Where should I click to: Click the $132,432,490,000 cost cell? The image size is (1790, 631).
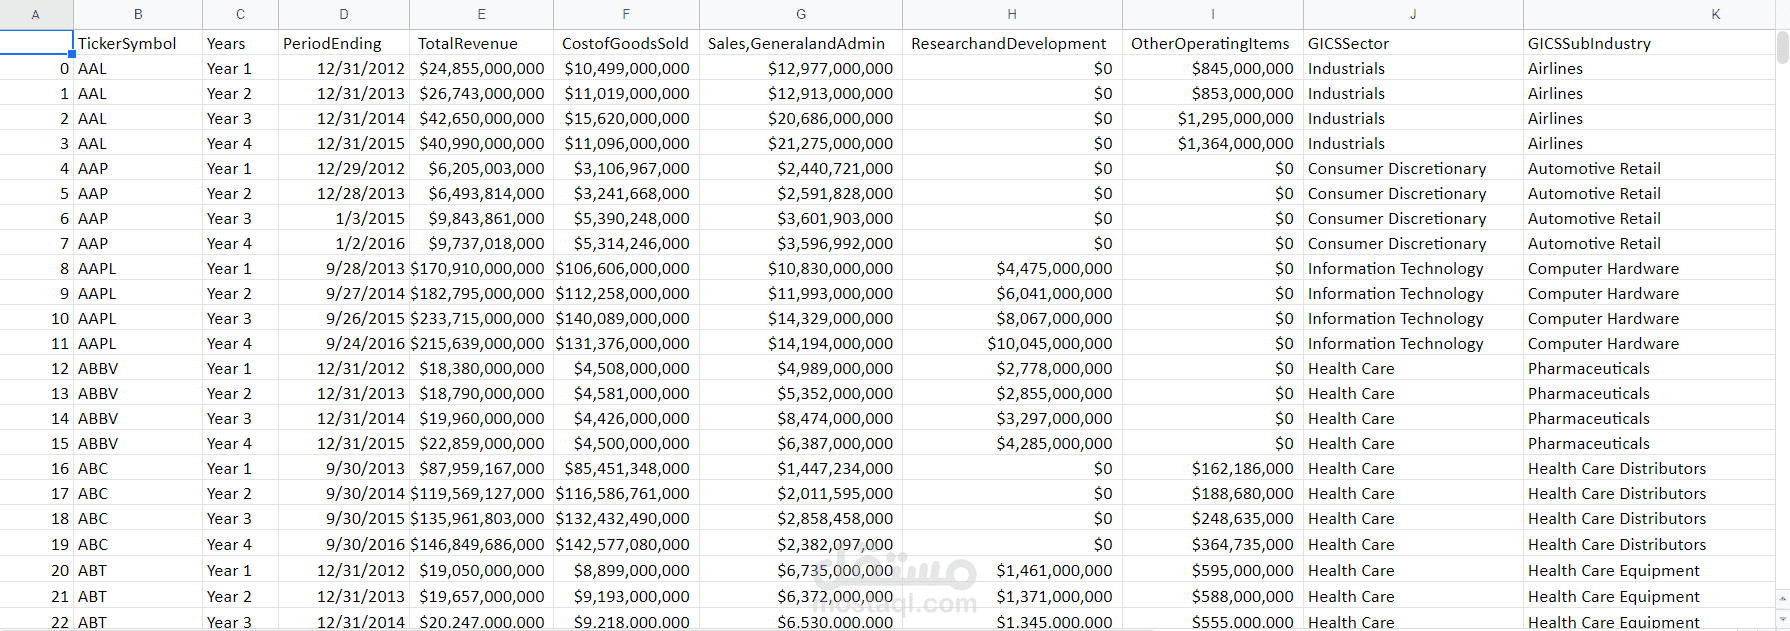pyautogui.click(x=626, y=518)
